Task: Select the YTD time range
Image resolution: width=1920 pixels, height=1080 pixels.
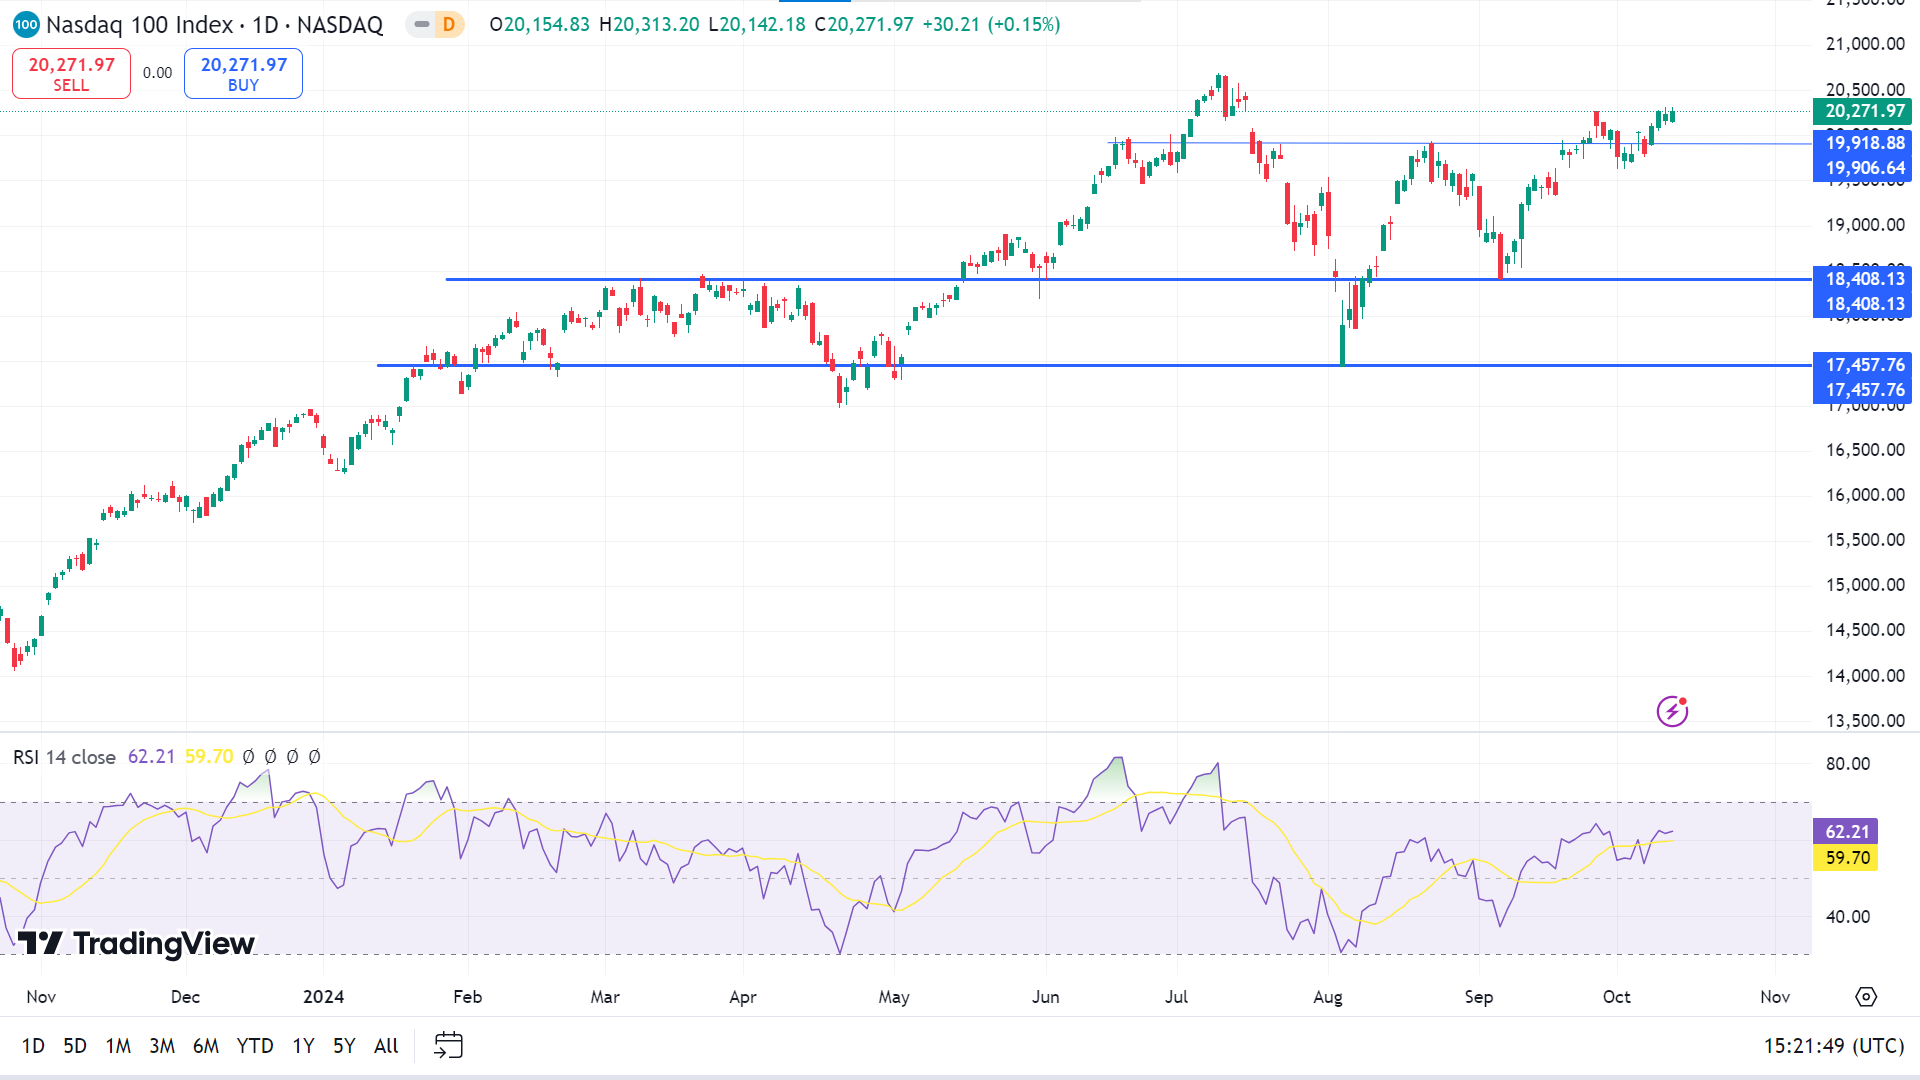Action: (x=255, y=1046)
